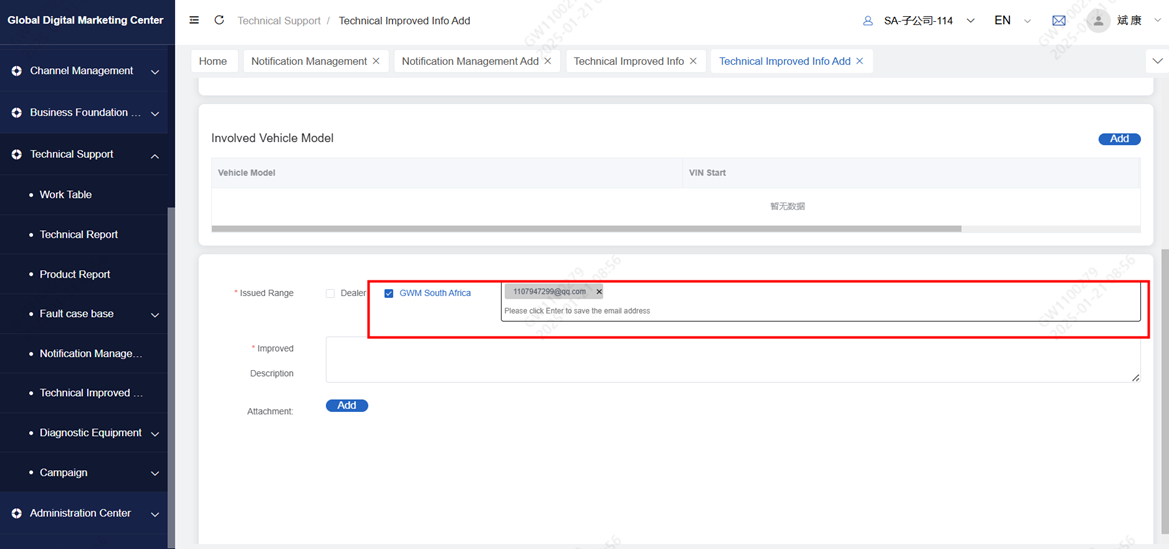Click the vehicle table horizontal scrollbar
Viewport: 1169px width, 549px height.
click(x=586, y=229)
